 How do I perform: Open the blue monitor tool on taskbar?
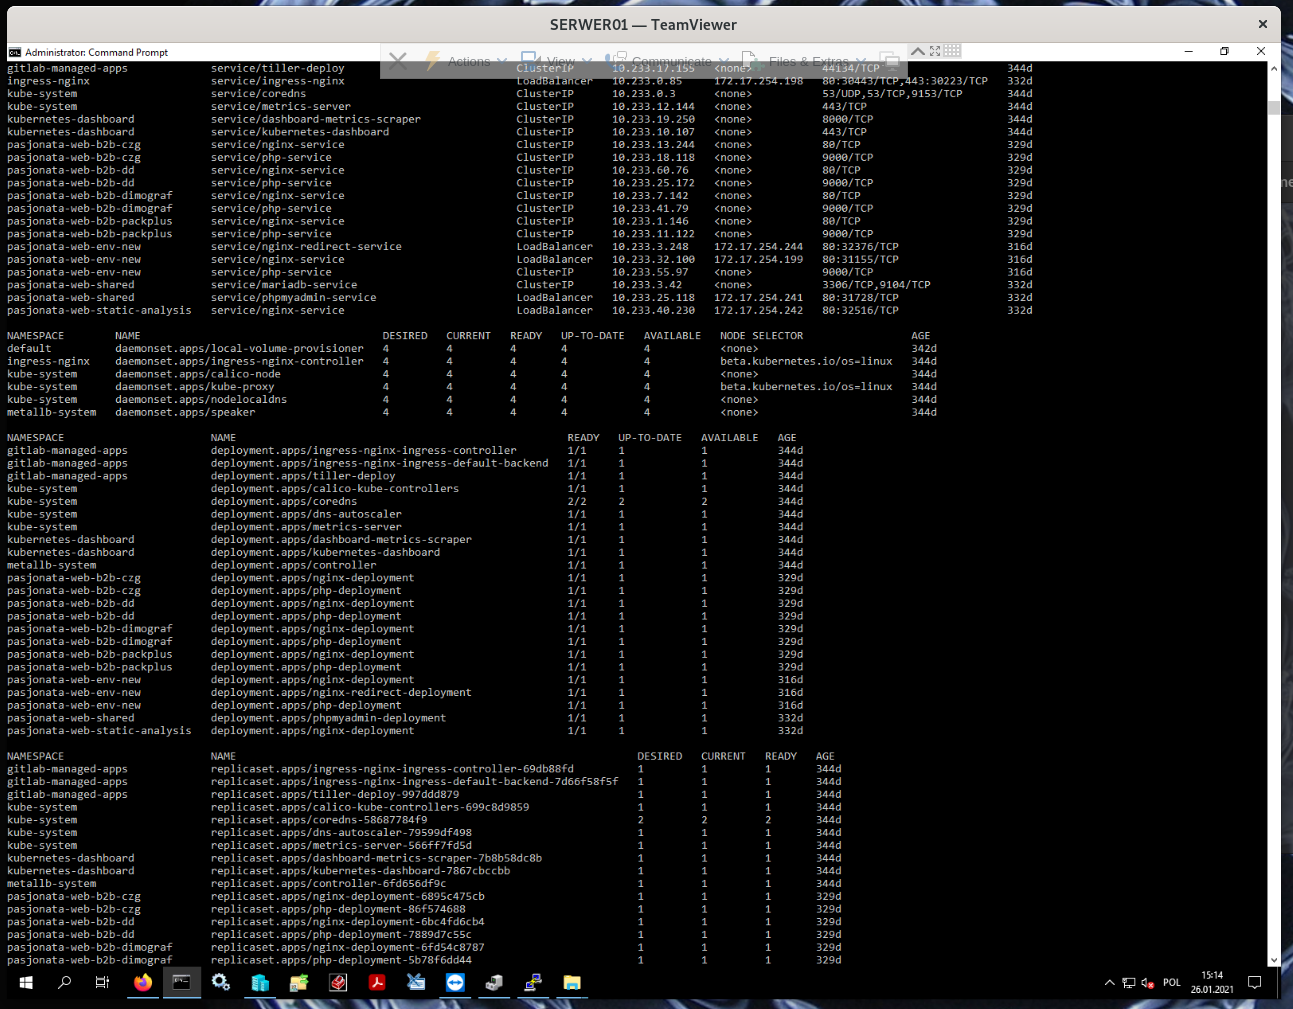[416, 983]
